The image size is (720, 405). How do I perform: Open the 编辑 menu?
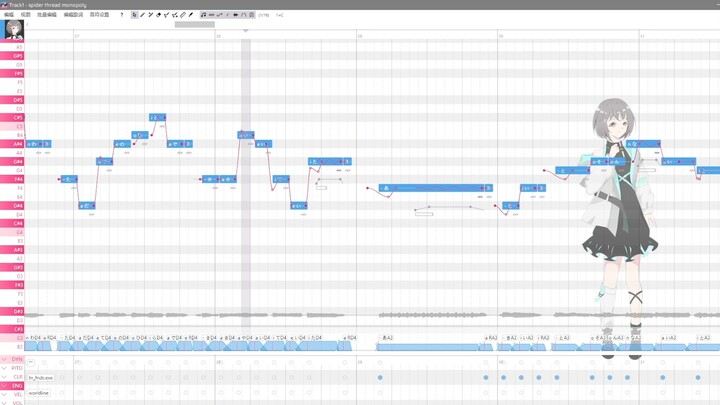pyautogui.click(x=9, y=15)
